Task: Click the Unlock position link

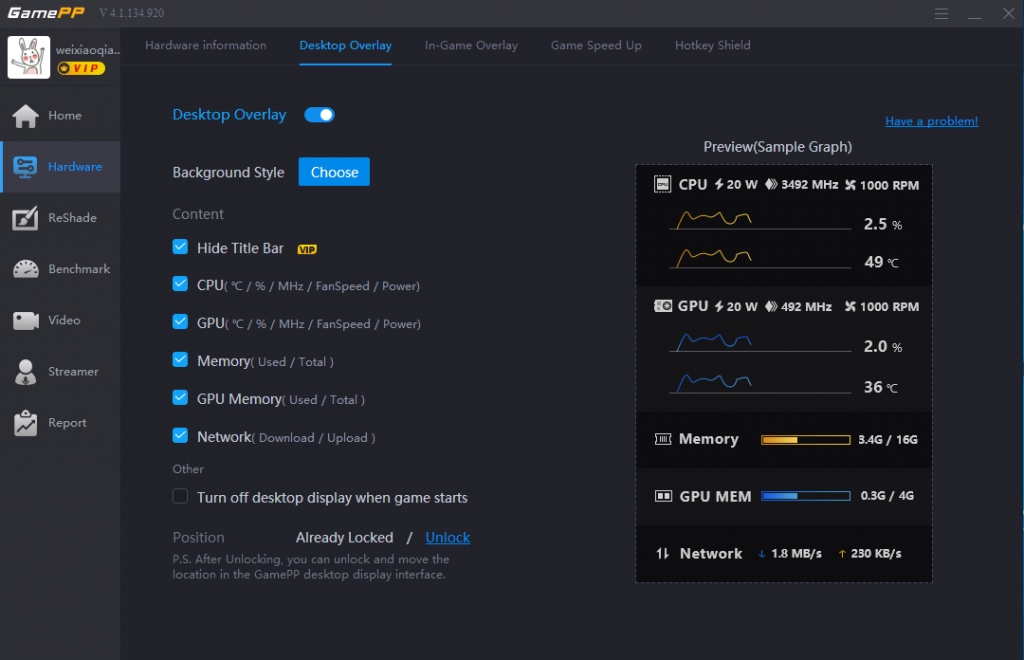Action: [x=447, y=538]
